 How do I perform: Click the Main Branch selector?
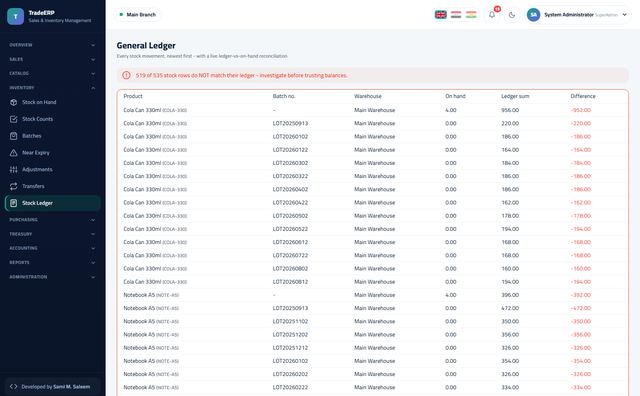pyautogui.click(x=137, y=15)
